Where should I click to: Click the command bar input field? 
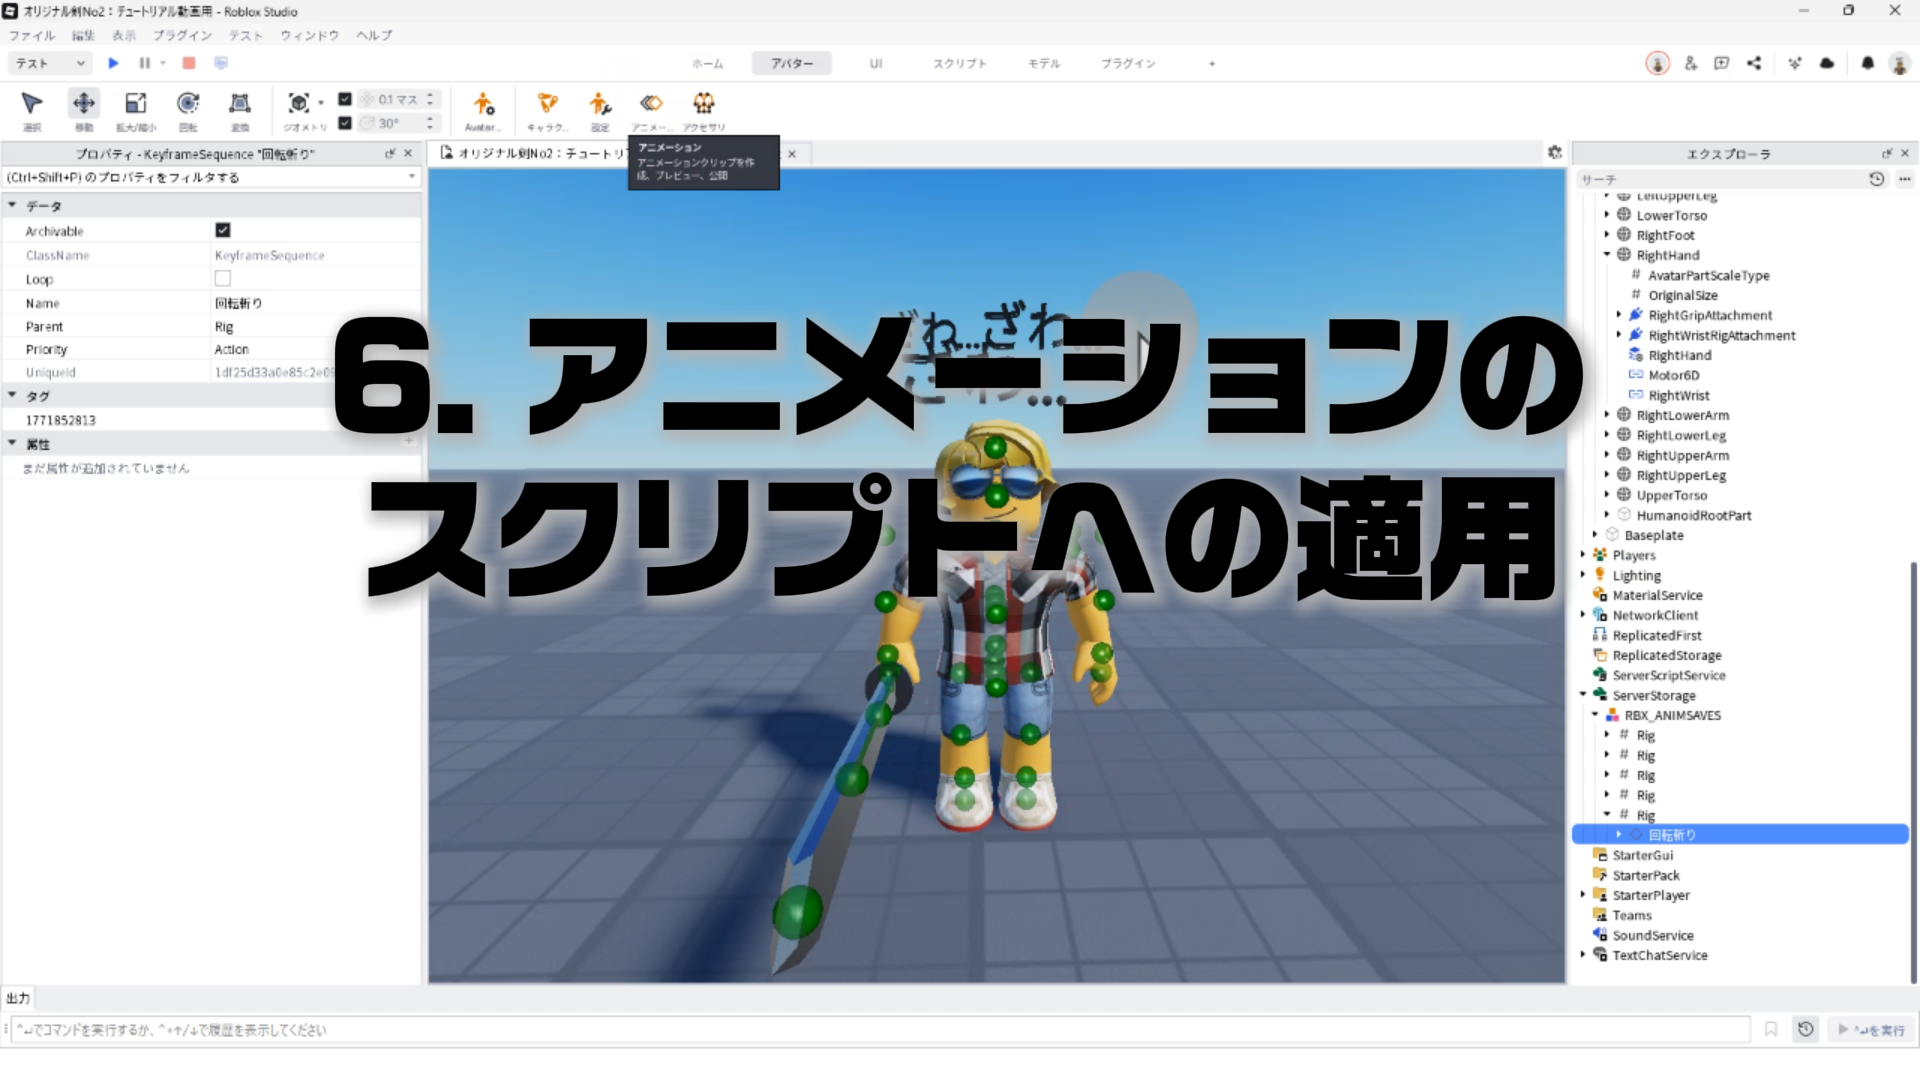(880, 1029)
